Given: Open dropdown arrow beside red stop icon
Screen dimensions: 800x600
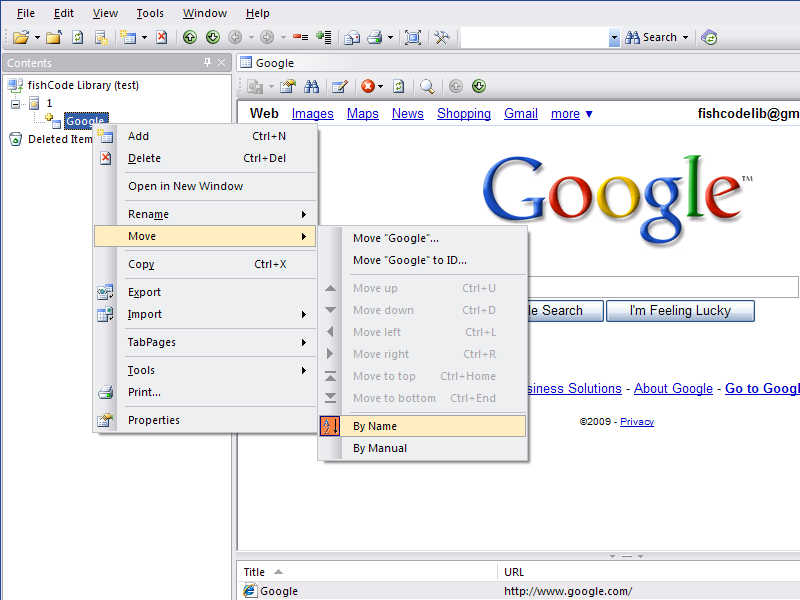Looking at the screenshot, I should pyautogui.click(x=380, y=86).
